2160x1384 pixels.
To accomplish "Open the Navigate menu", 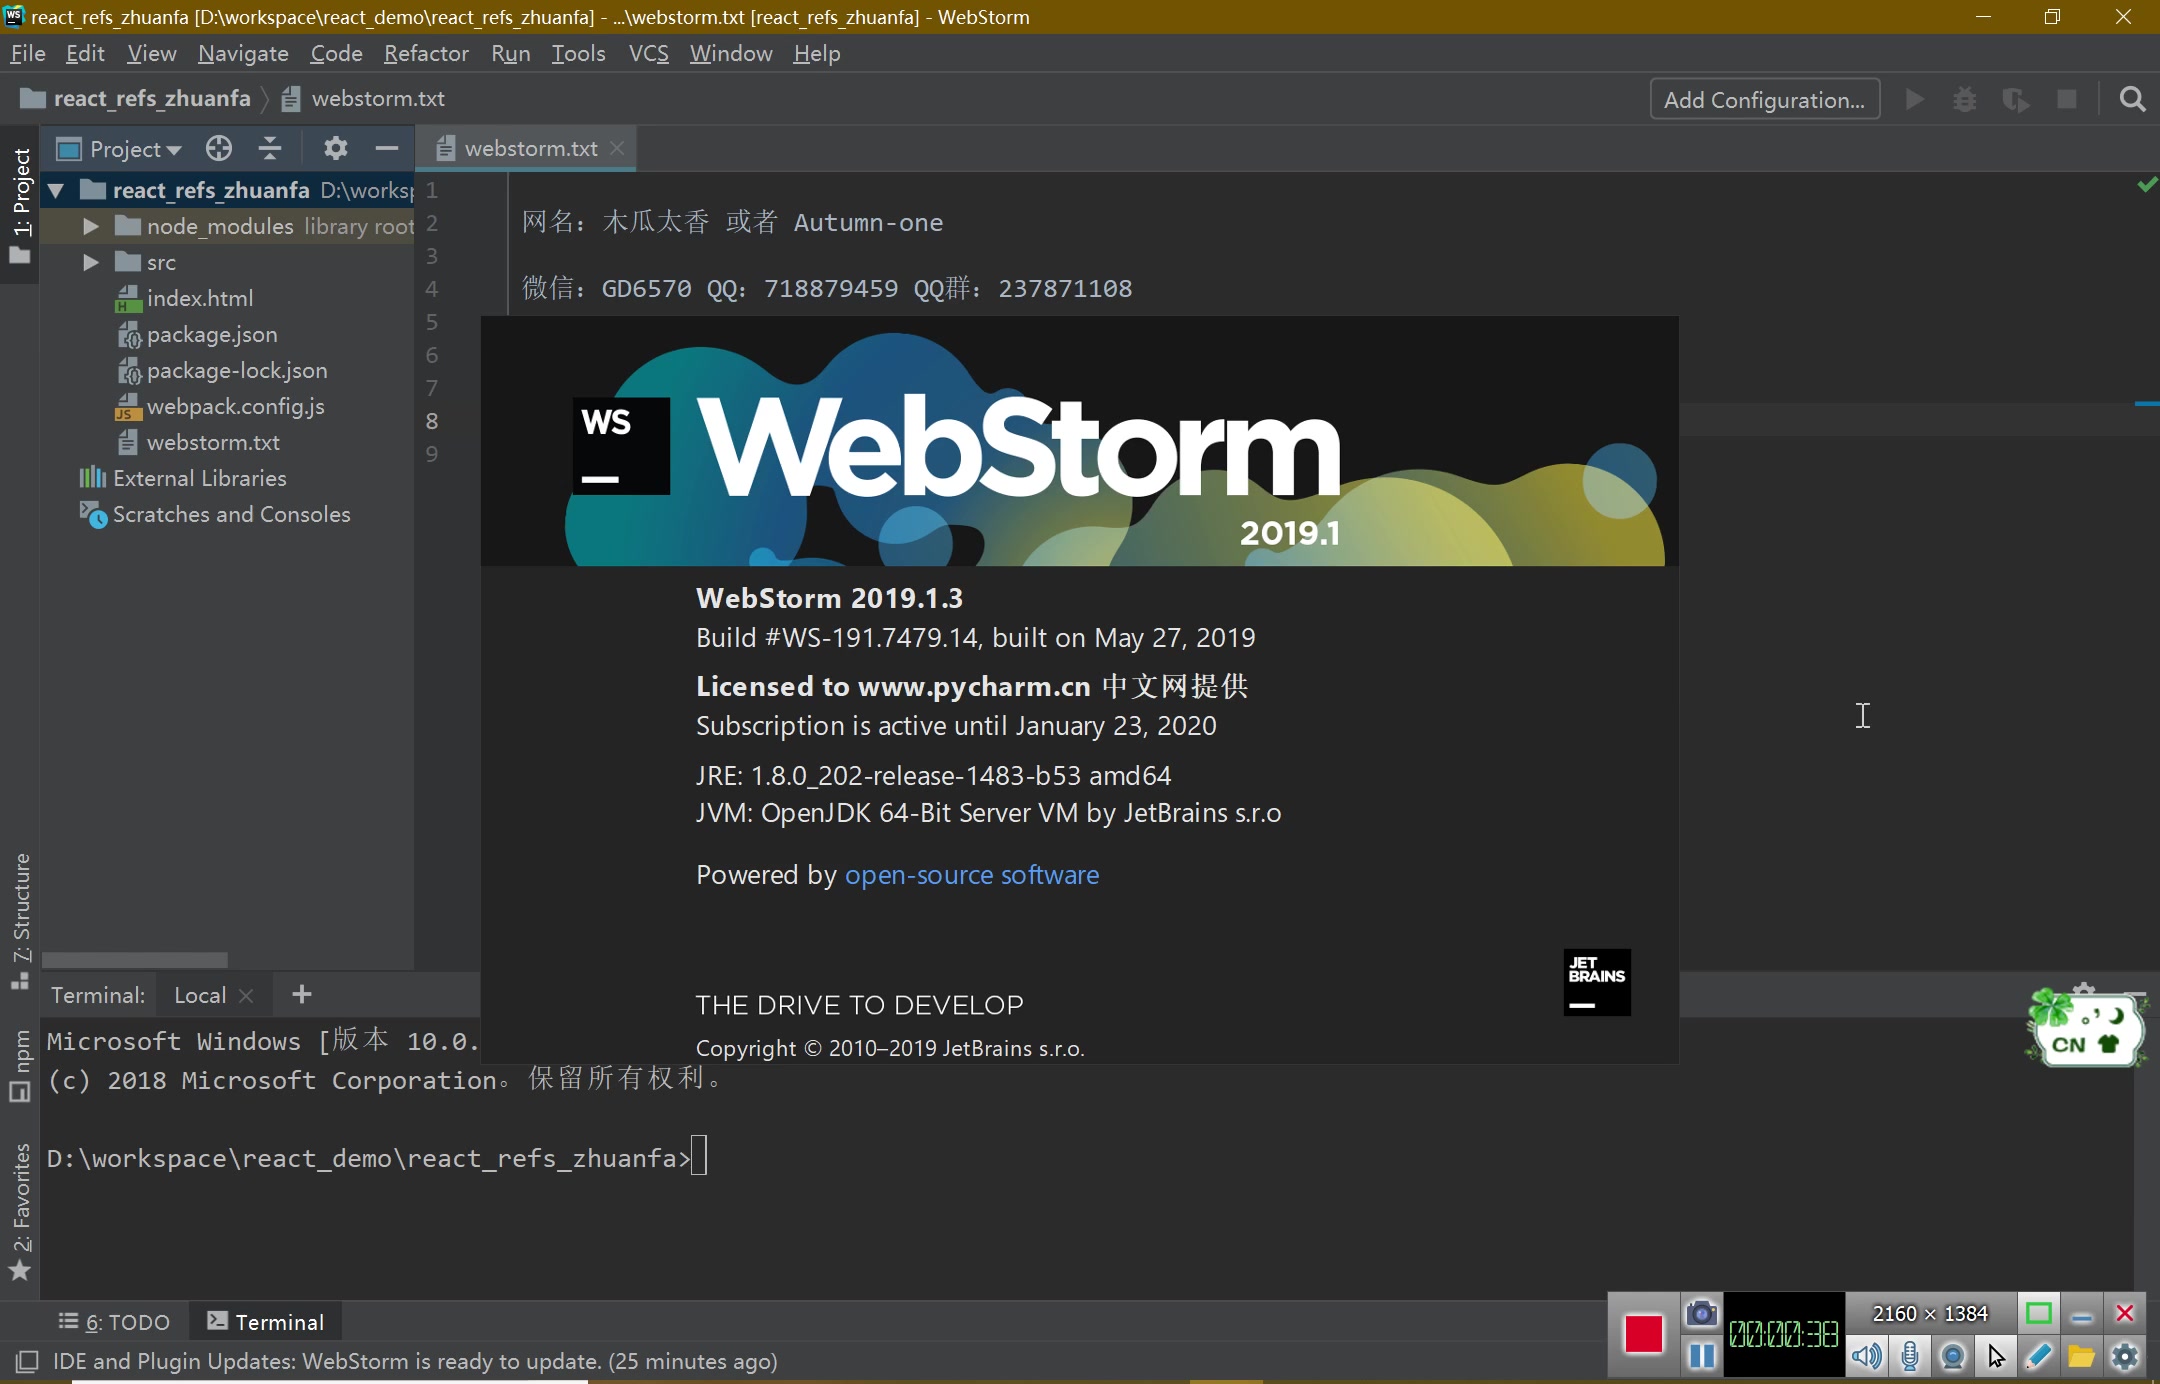I will point(243,53).
